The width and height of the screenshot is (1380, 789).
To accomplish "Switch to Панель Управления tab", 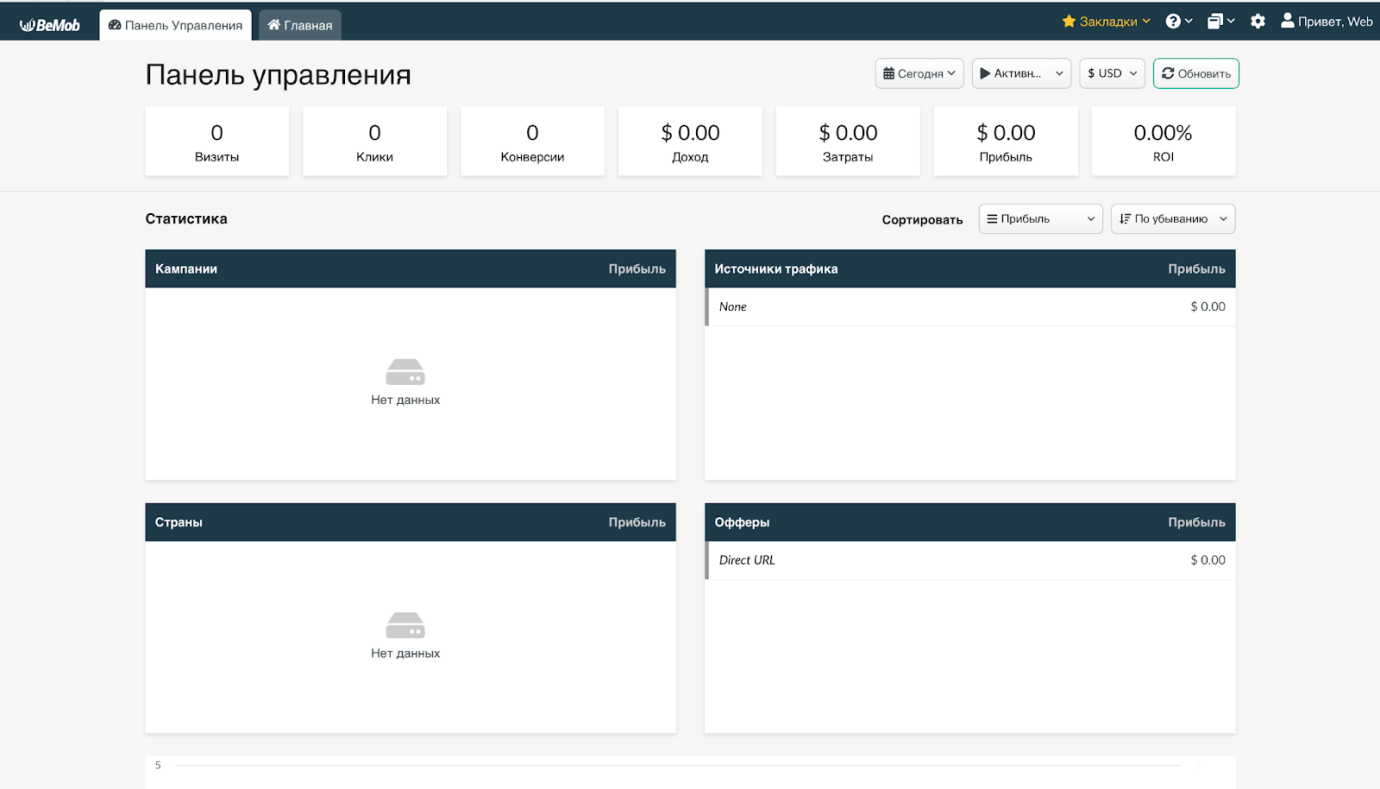I will [176, 25].
